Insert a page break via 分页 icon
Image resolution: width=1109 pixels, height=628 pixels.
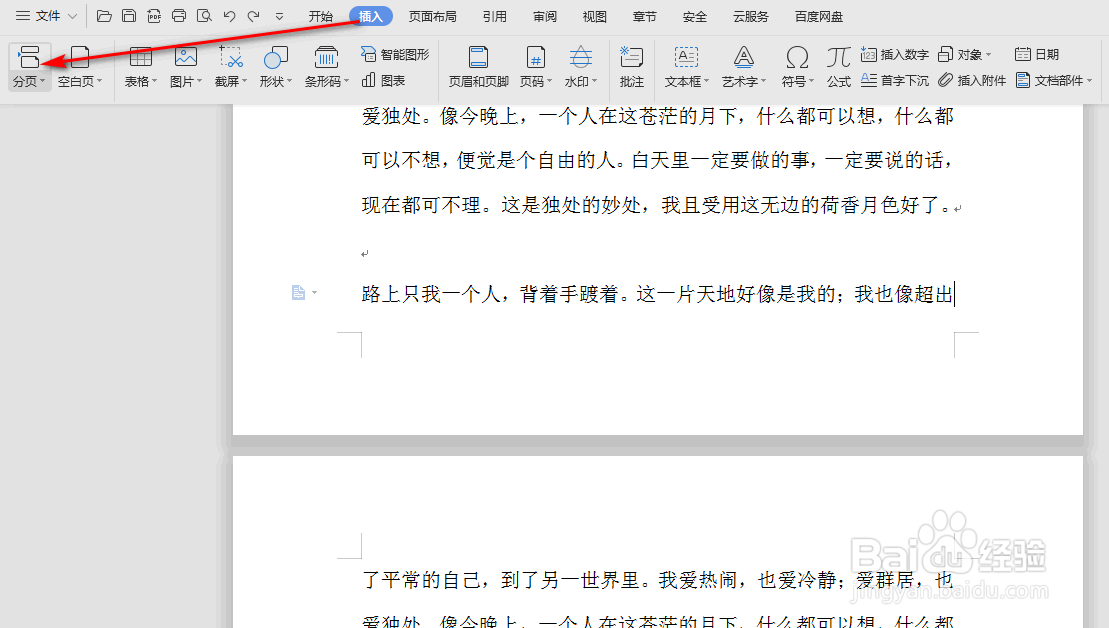(29, 57)
